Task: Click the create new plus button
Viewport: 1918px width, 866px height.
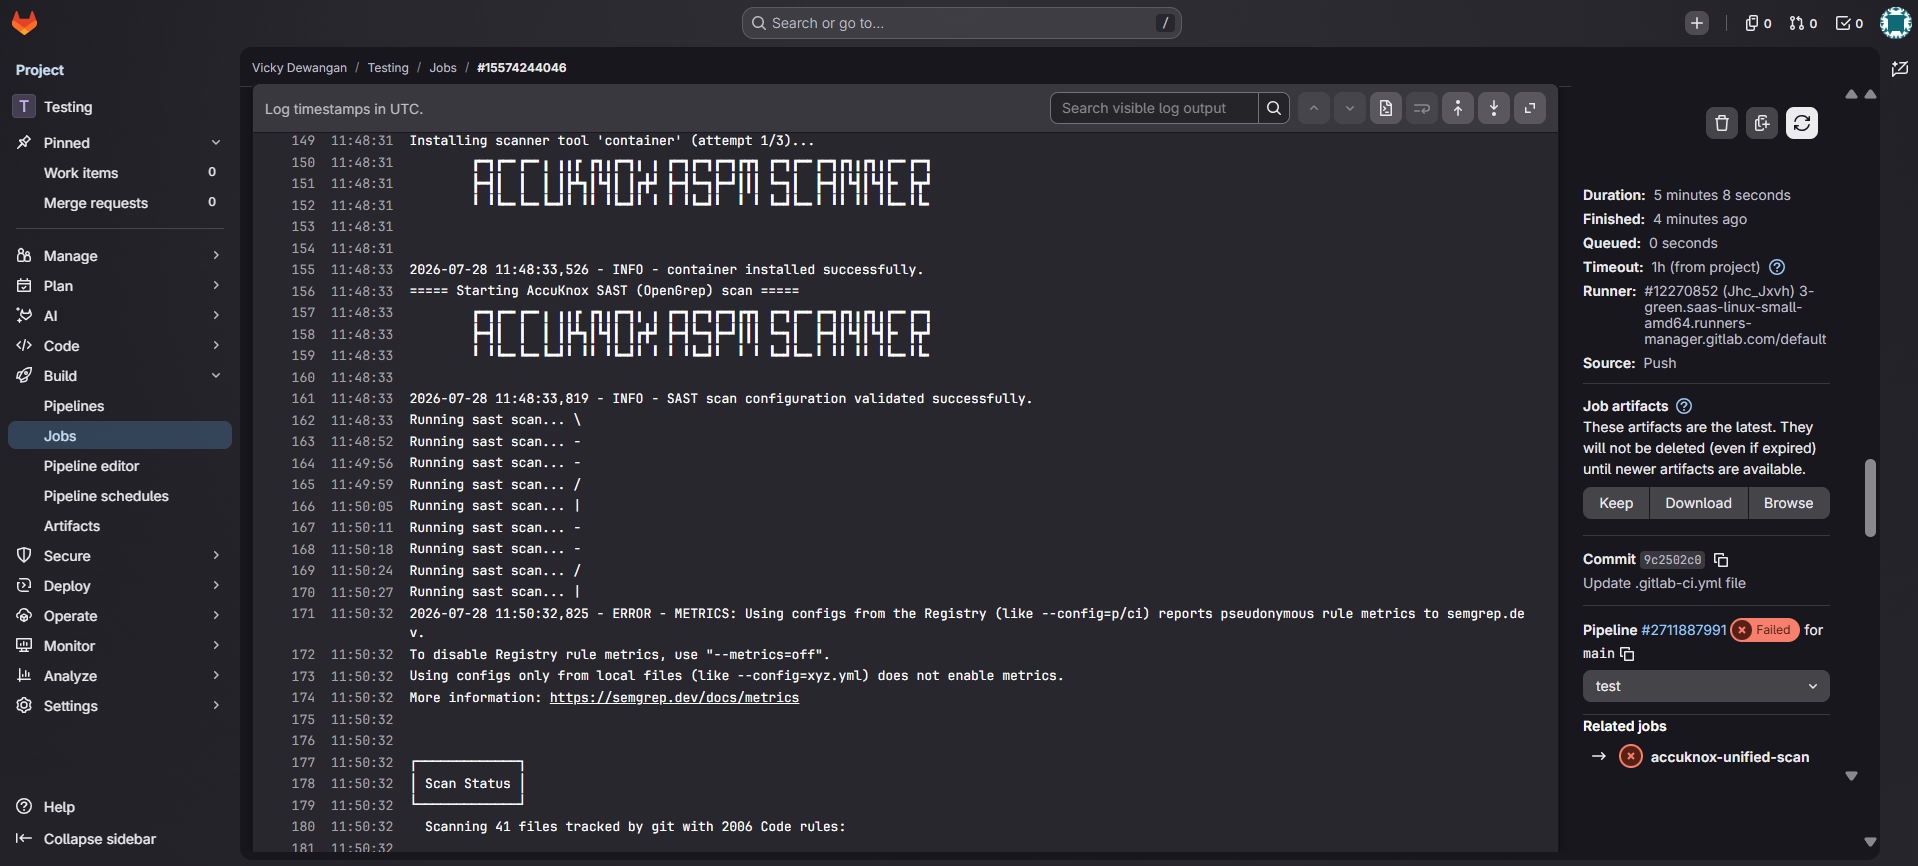Action: point(1697,23)
